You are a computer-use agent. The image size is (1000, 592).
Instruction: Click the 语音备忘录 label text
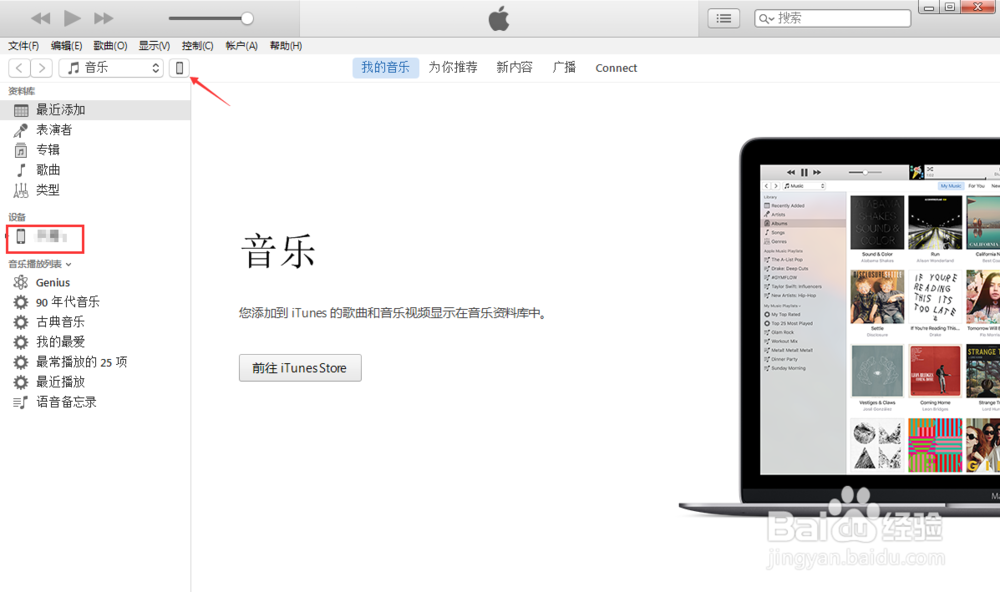pyautogui.click(x=66, y=403)
